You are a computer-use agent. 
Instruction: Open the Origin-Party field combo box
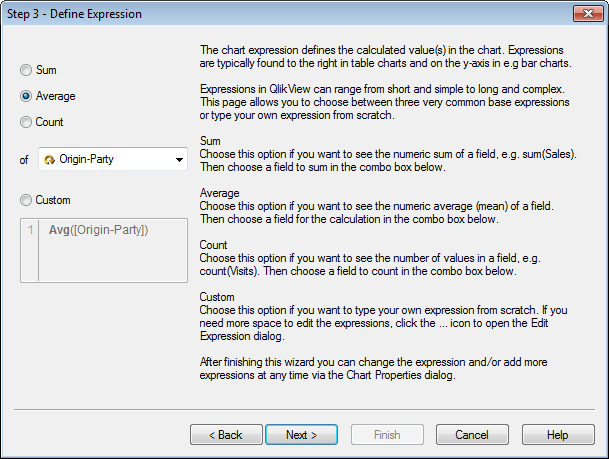113,159
